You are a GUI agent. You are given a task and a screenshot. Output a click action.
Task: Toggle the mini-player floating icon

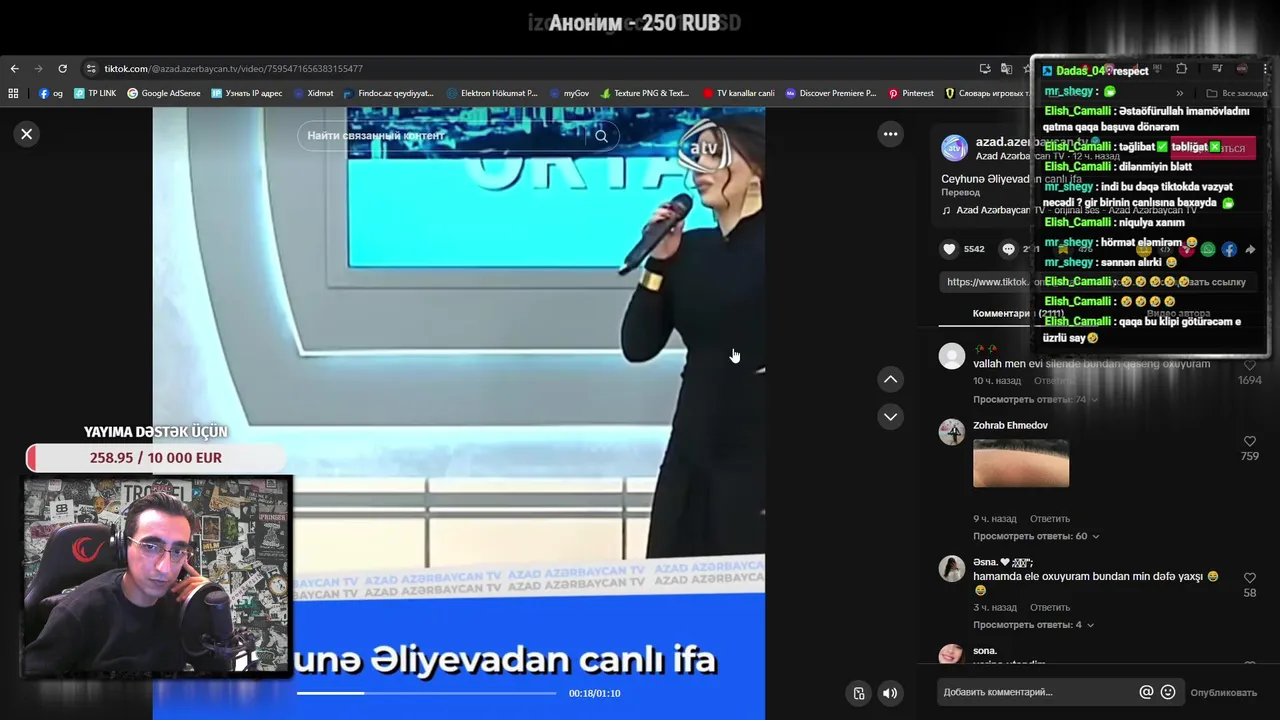pos(858,693)
